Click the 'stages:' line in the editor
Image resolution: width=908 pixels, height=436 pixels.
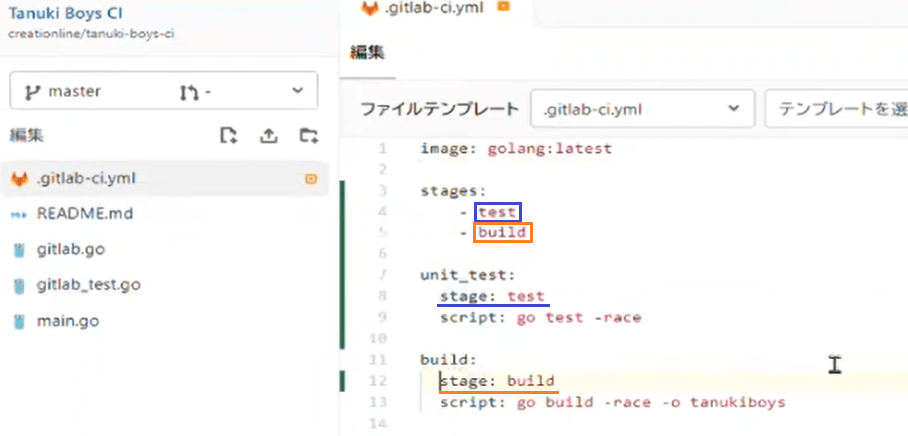[x=453, y=191]
